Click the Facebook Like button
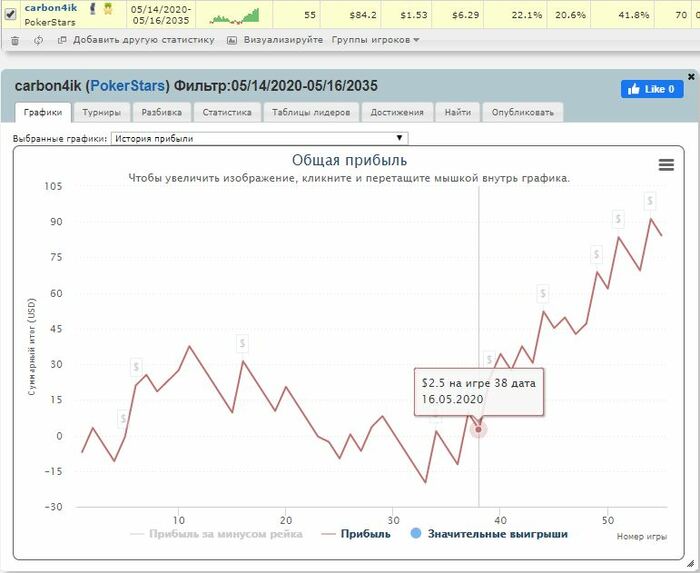This screenshot has width=700, height=573. point(652,89)
